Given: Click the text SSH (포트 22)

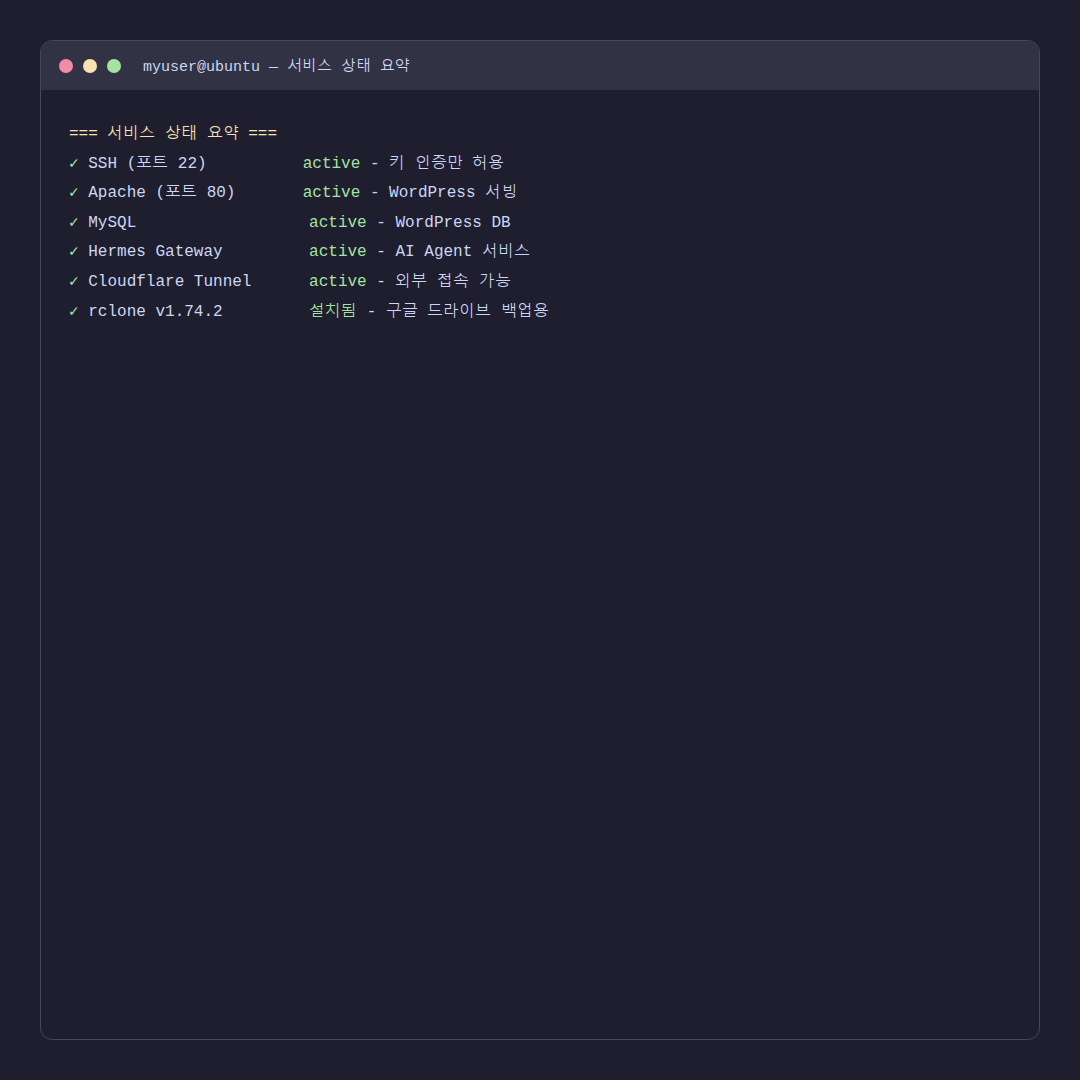Looking at the screenshot, I should point(147,163).
